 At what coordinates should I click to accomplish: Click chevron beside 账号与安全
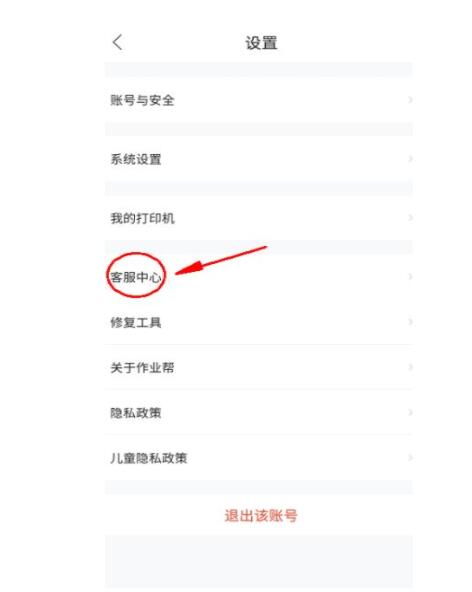[410, 100]
